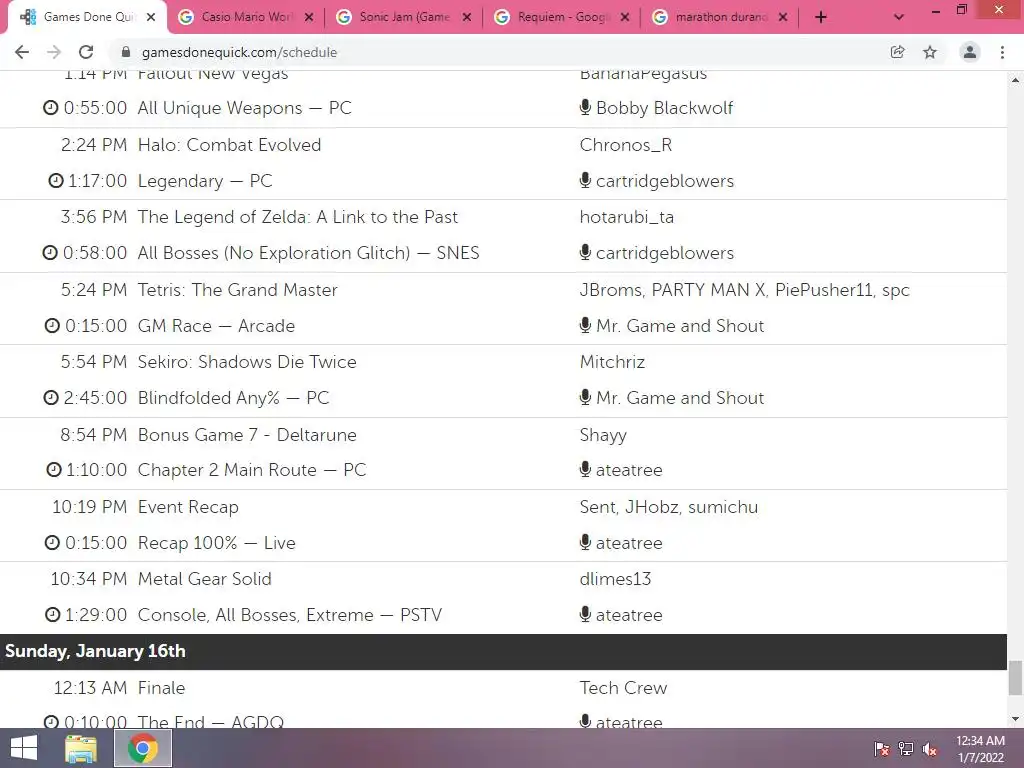Click the network tray icon

(905, 749)
